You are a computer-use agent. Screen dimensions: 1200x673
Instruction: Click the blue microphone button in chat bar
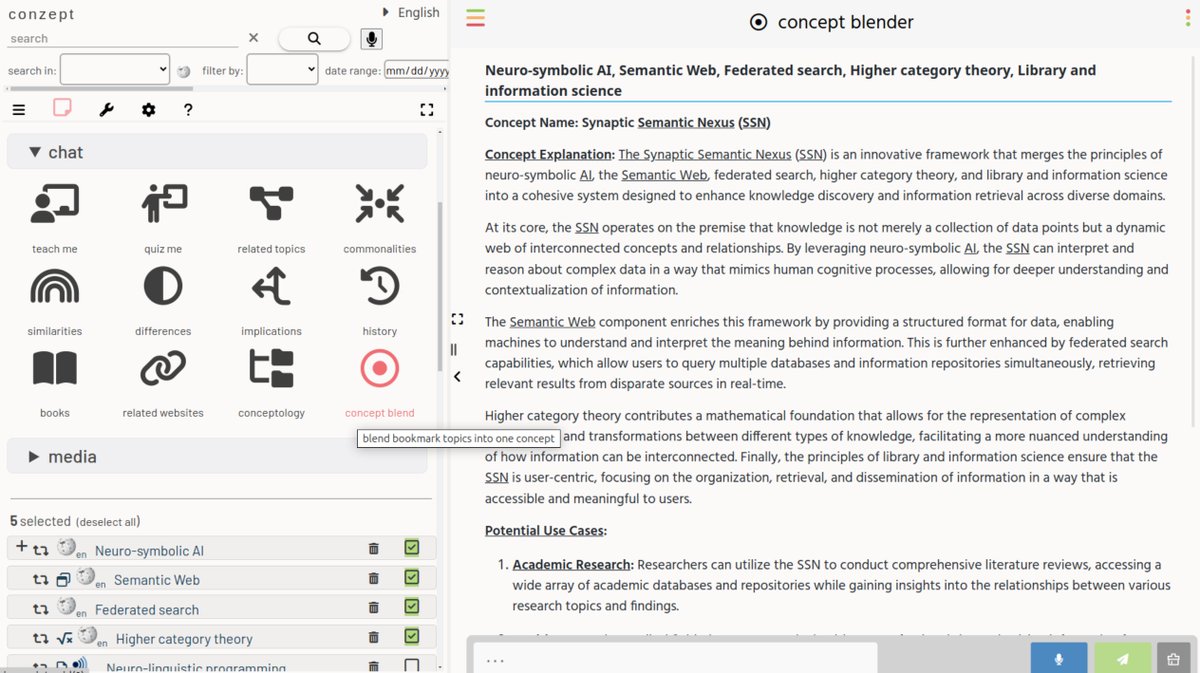click(x=1059, y=659)
